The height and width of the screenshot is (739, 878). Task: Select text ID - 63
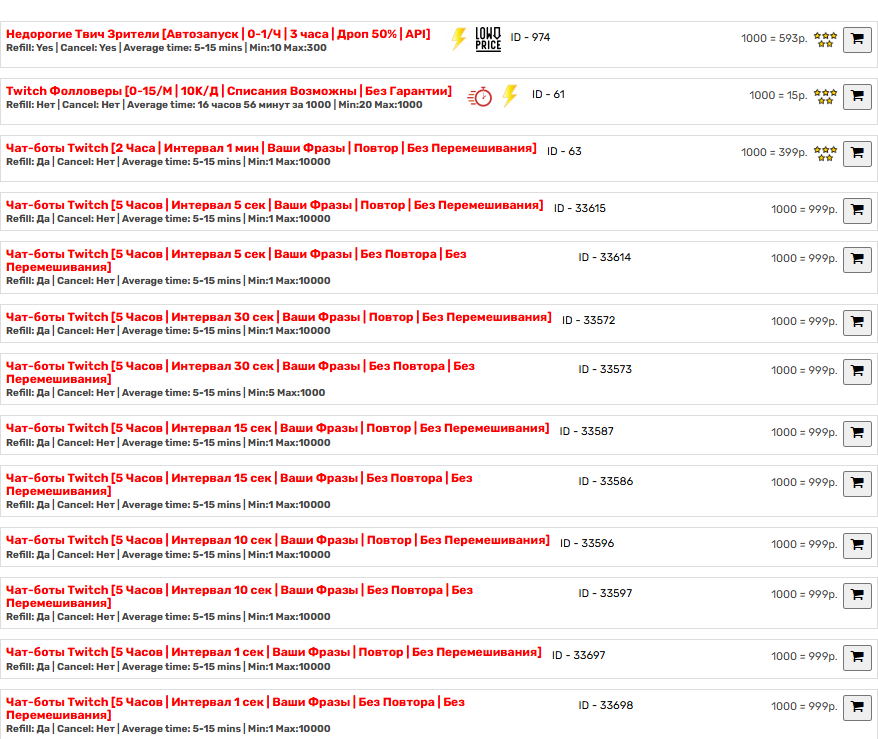(x=564, y=152)
